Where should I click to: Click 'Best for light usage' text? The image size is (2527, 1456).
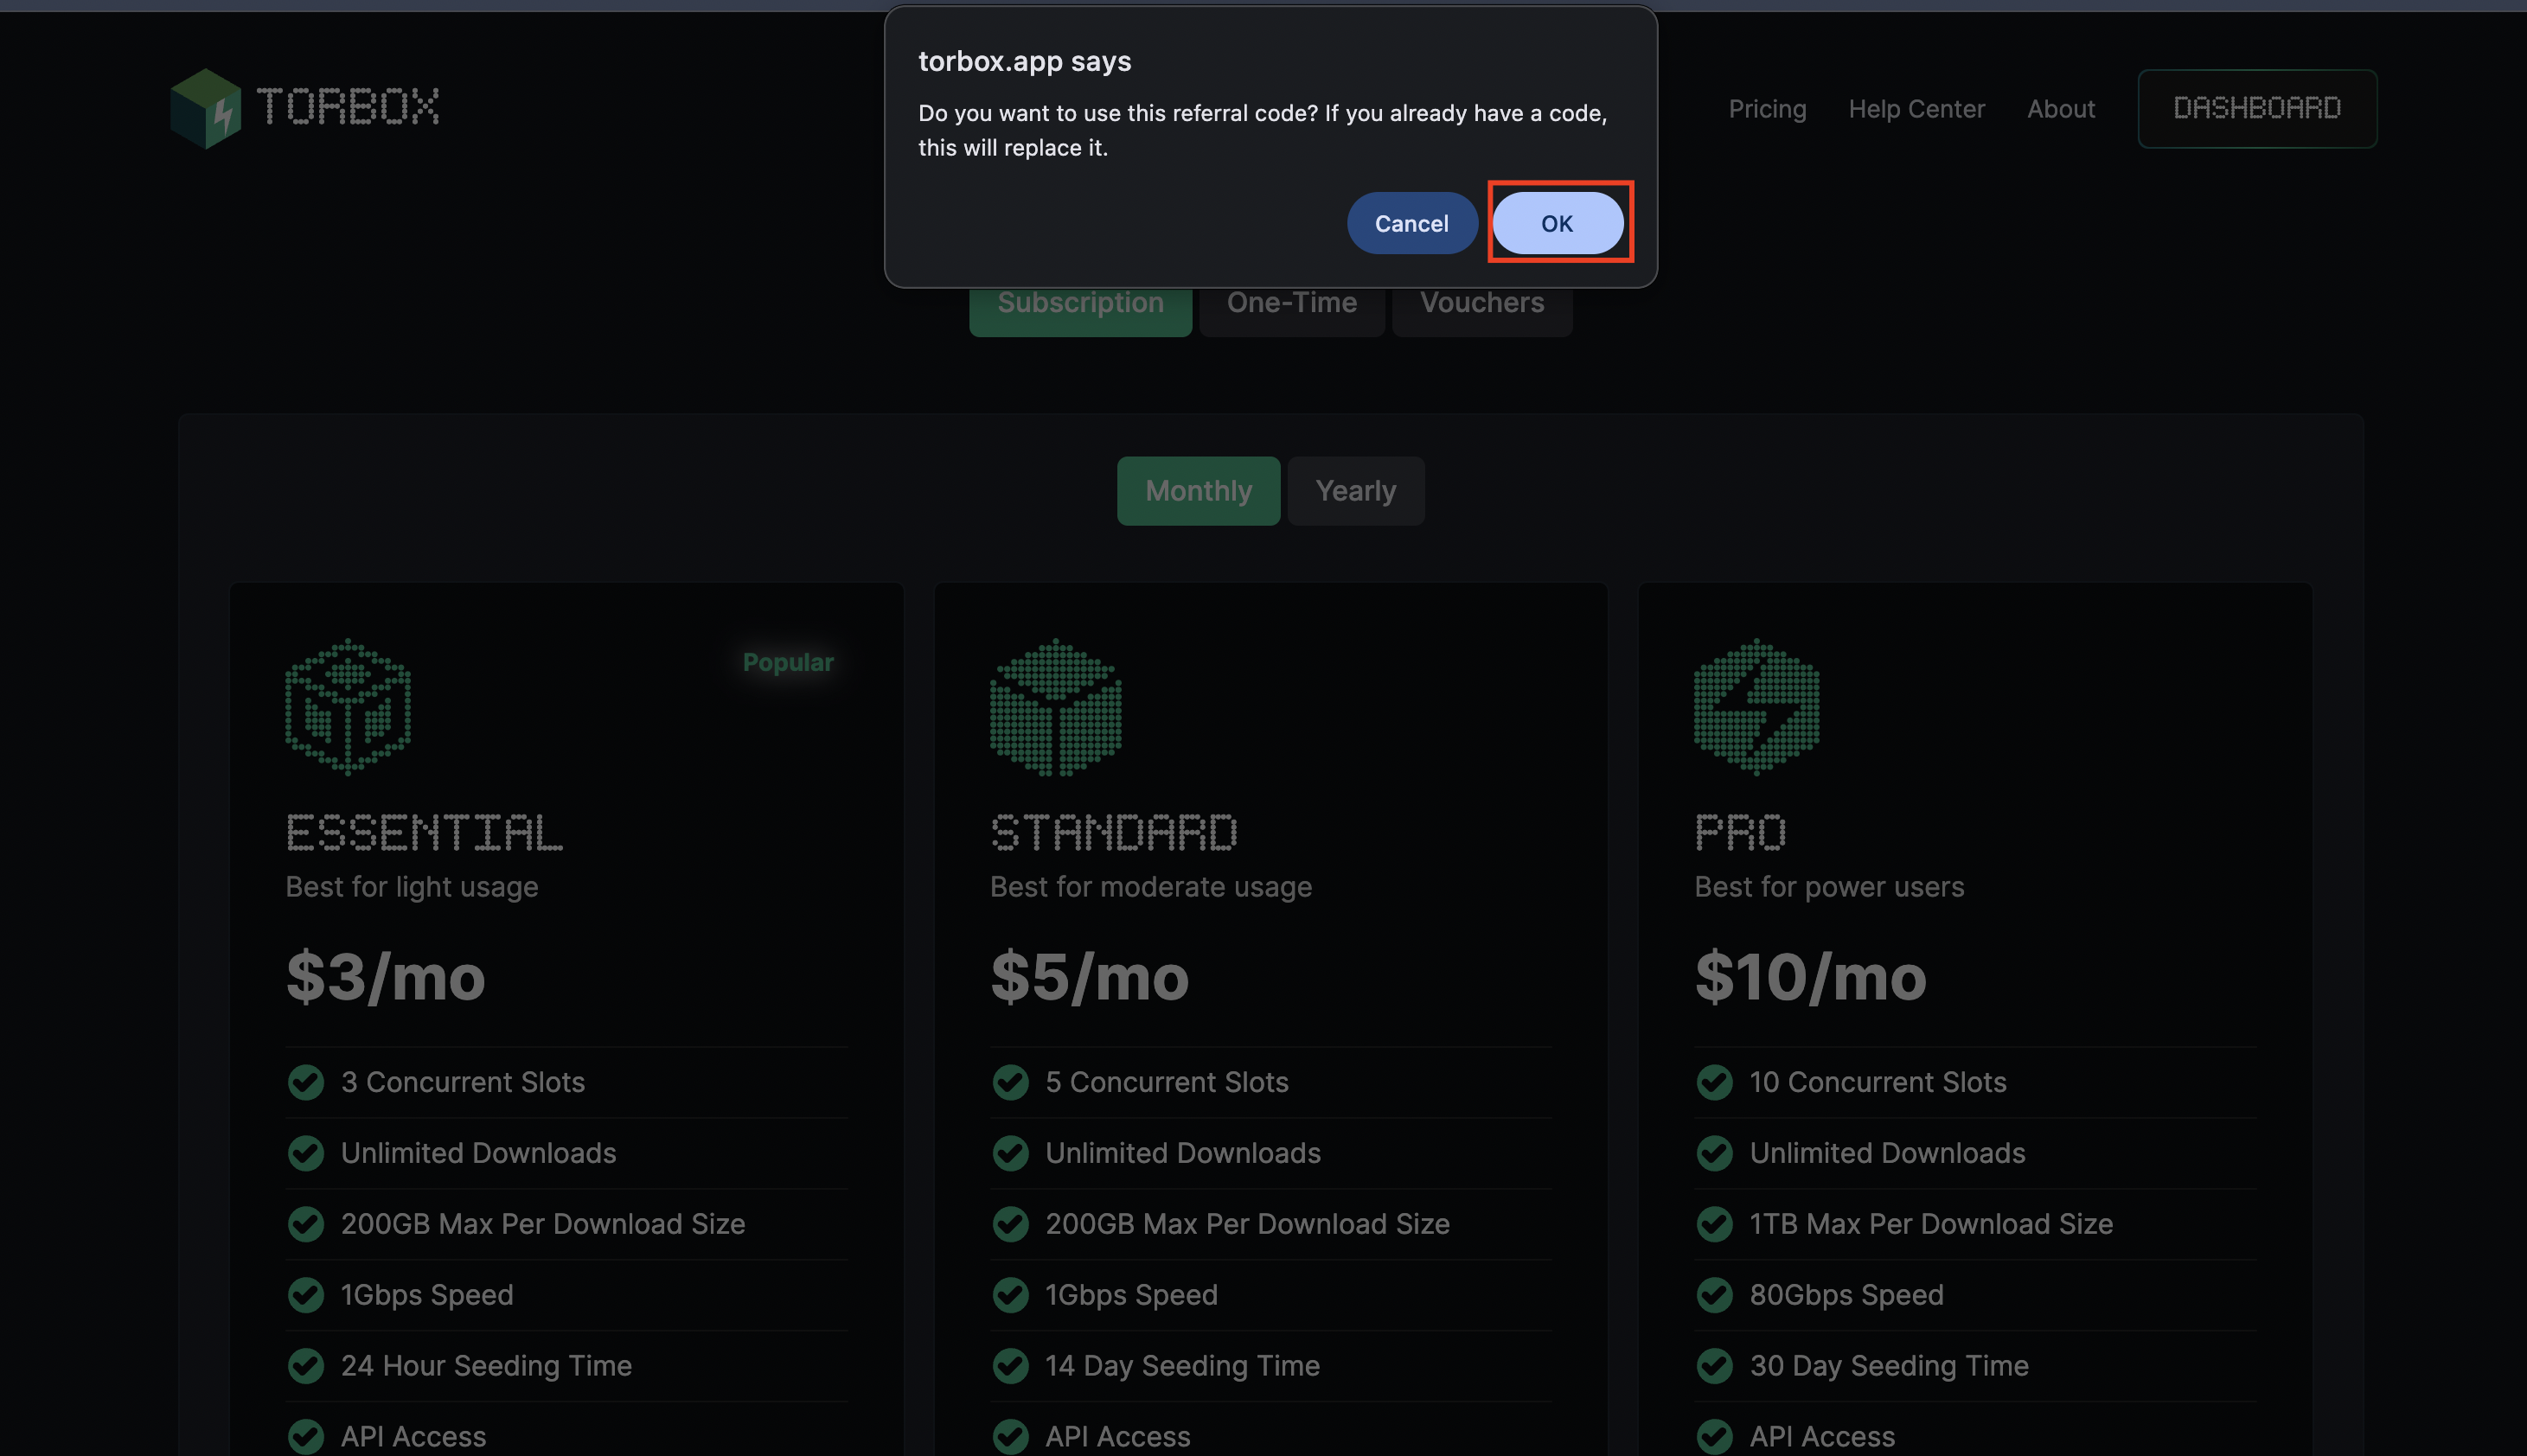411,887
